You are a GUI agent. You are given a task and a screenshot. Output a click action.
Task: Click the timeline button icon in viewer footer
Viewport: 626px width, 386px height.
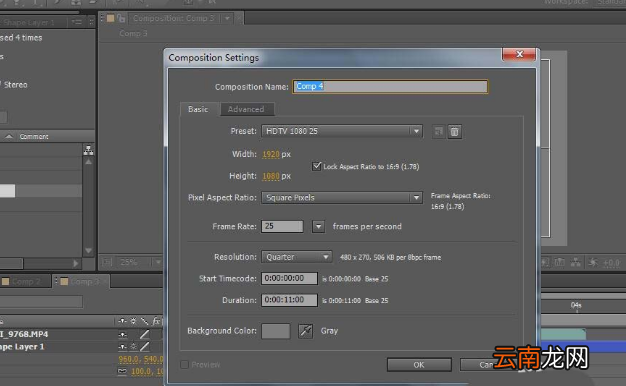point(559,262)
